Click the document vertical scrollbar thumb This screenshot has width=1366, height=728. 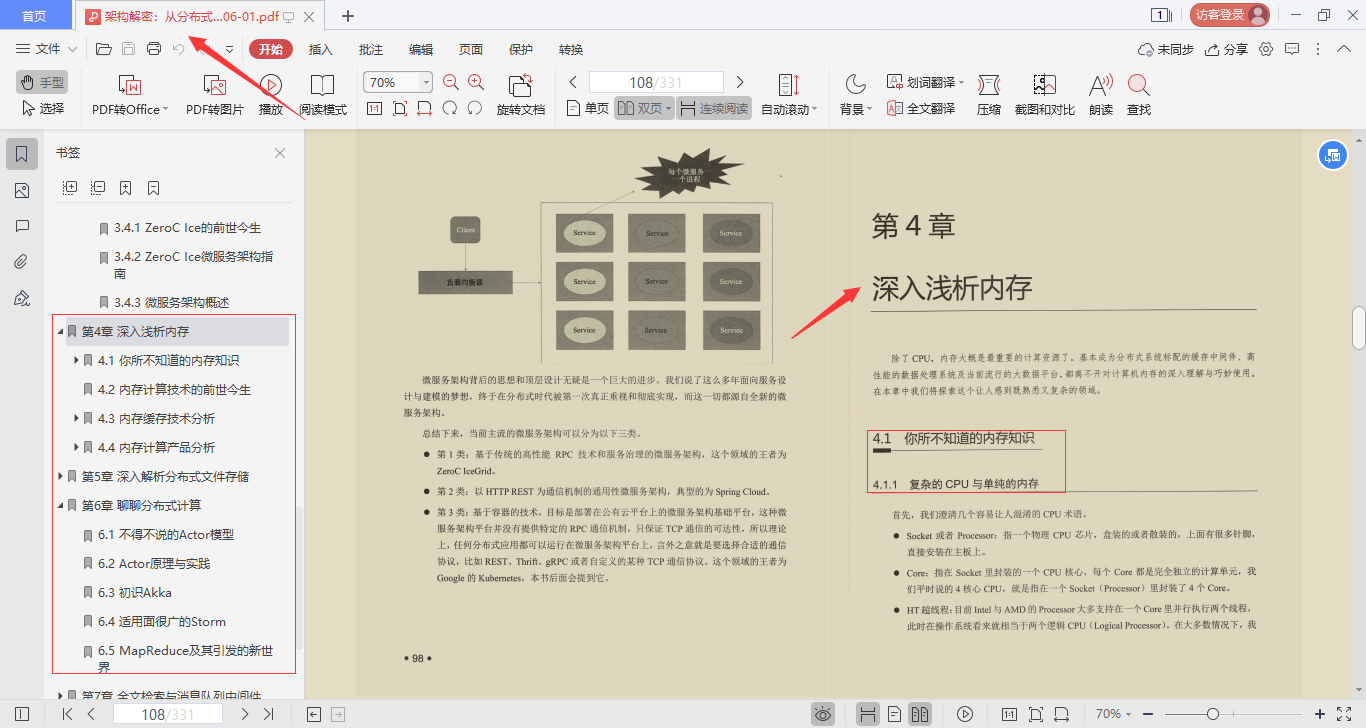[1359, 327]
